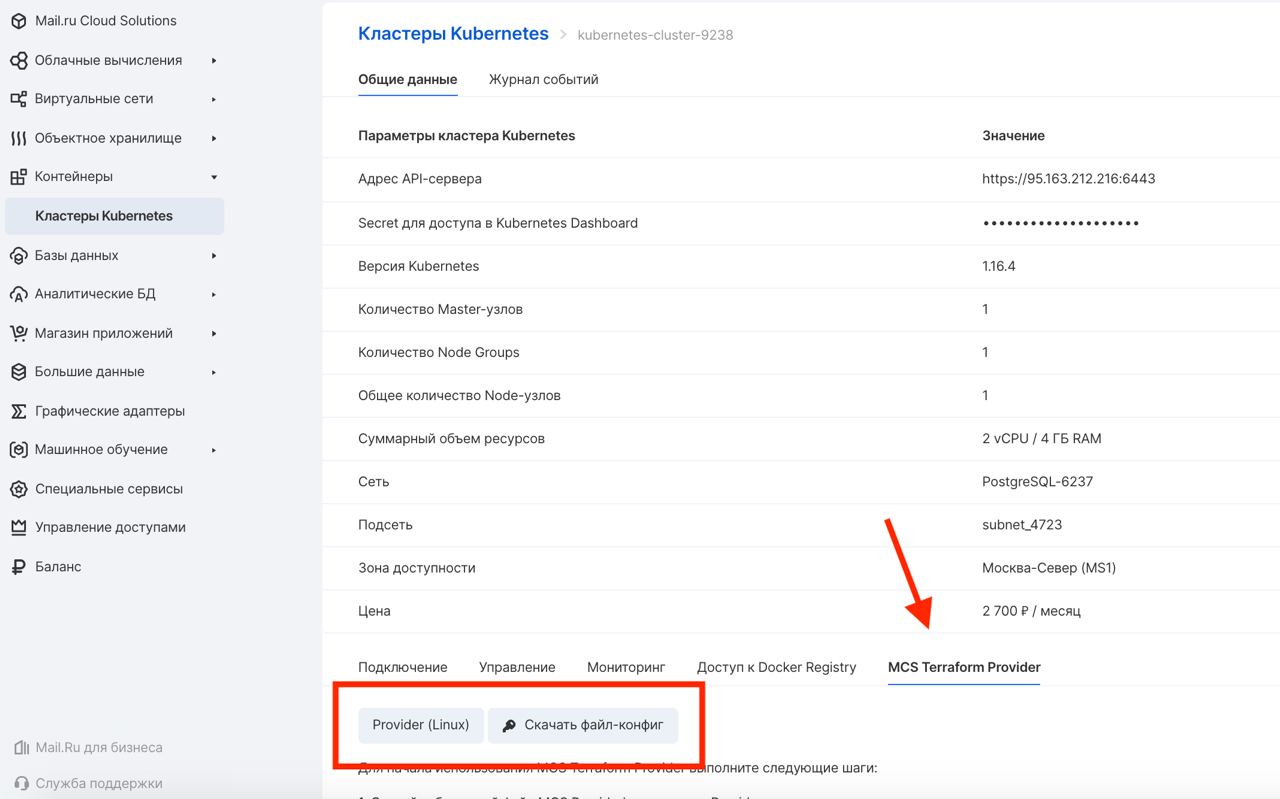The width and height of the screenshot is (1280, 799).
Task: Click the Provider (Linux) button
Action: tap(421, 725)
